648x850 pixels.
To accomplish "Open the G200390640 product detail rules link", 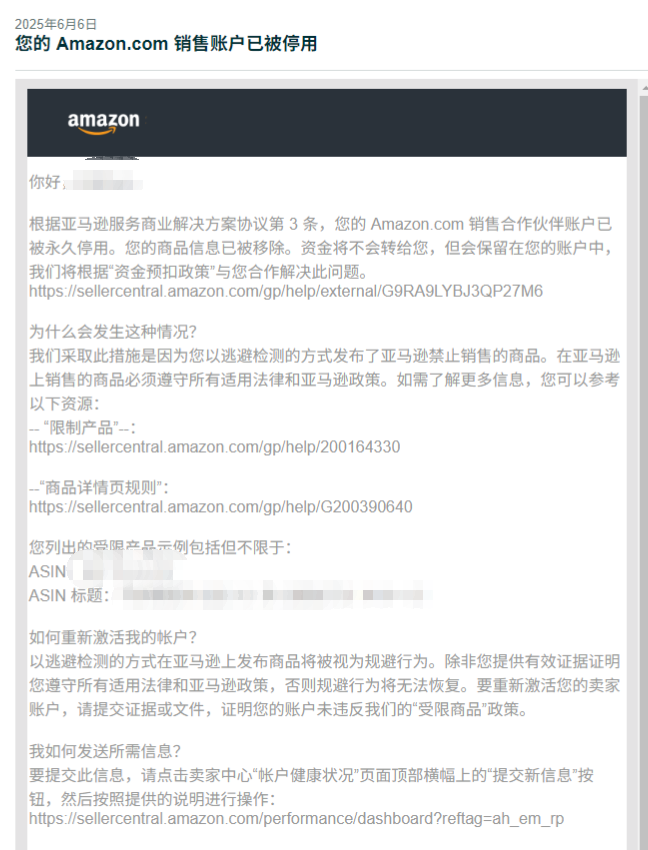I will (x=221, y=507).
